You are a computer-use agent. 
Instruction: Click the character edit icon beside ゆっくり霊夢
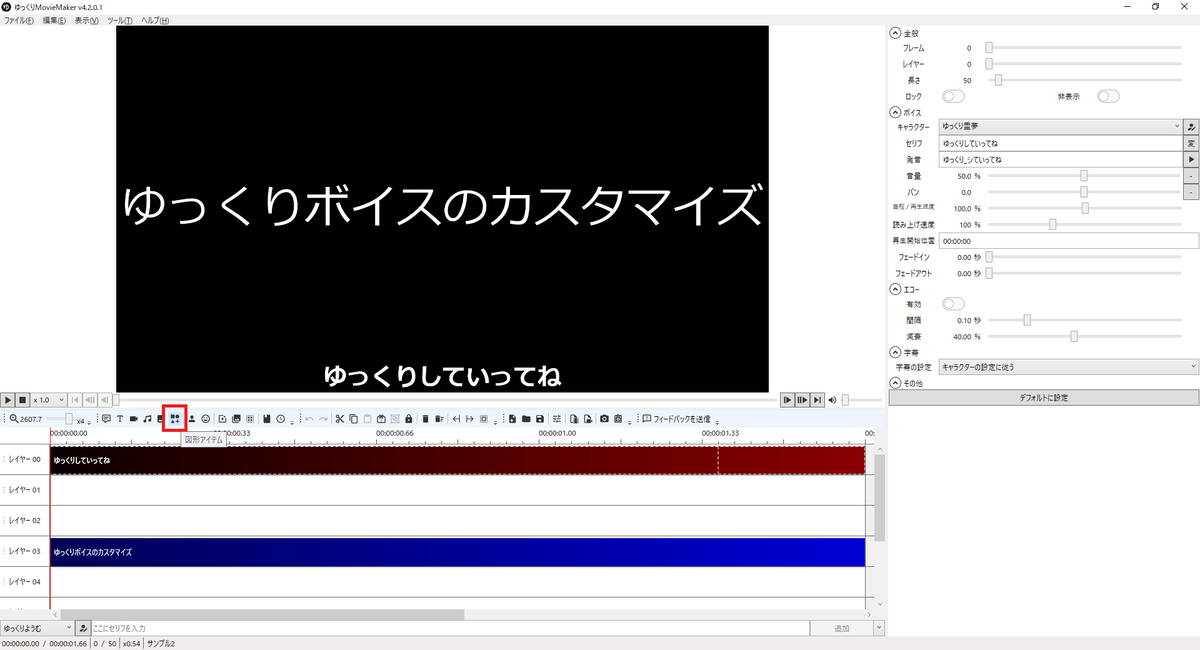tap(1192, 128)
